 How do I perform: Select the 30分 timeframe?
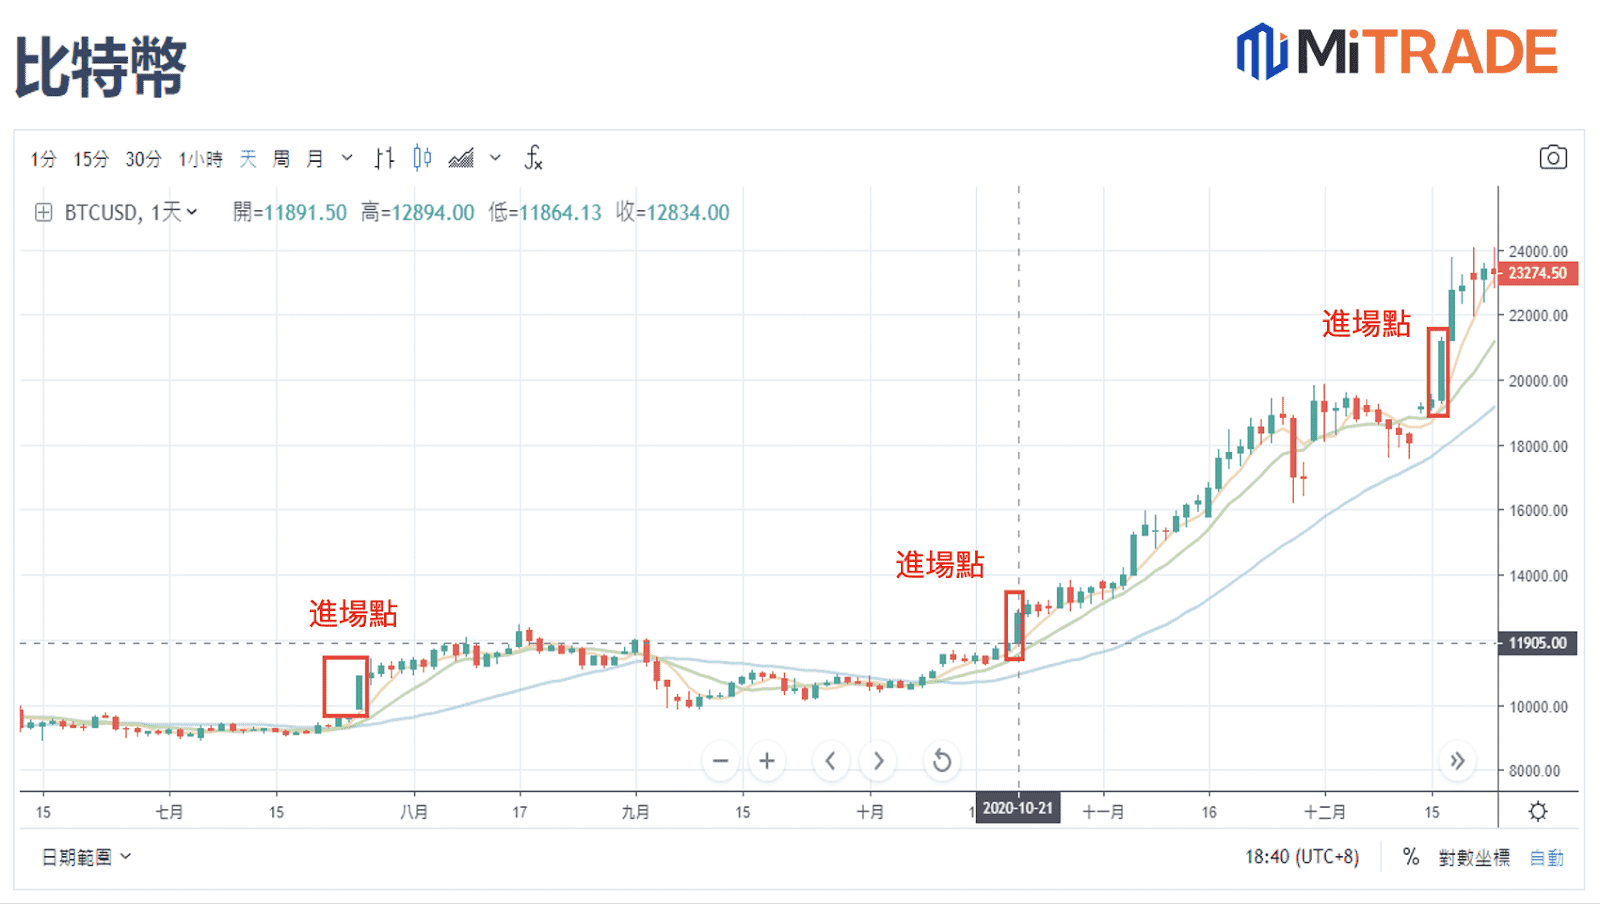pyautogui.click(x=143, y=159)
